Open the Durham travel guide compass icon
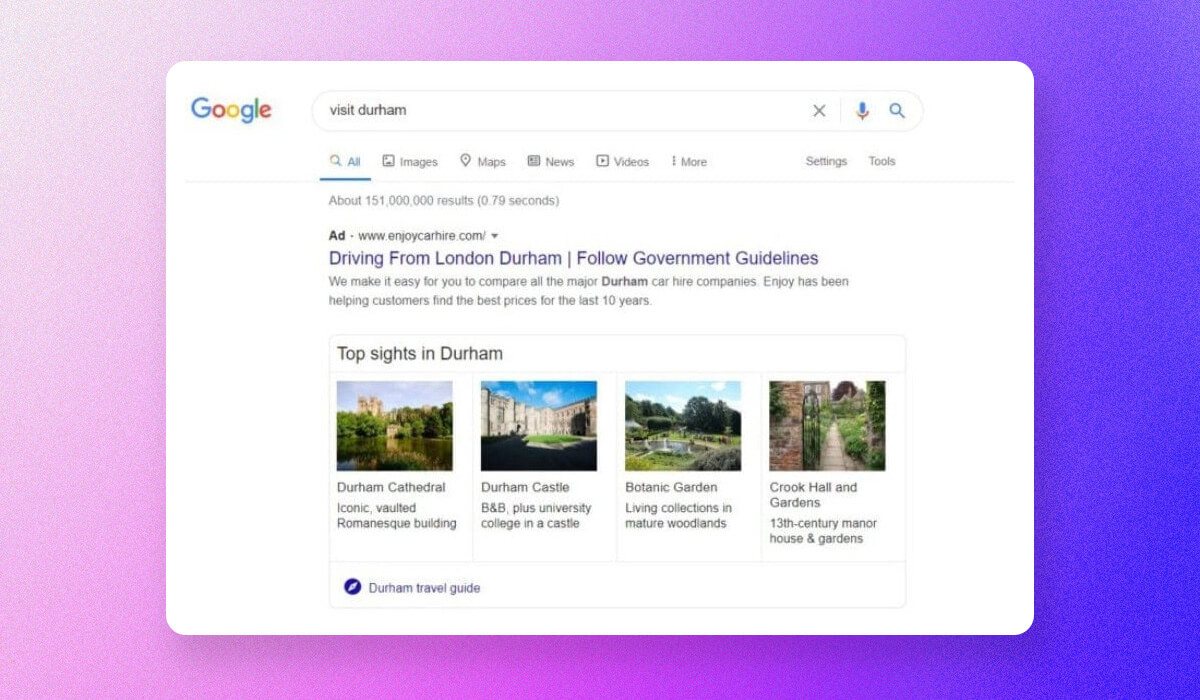Screen dimensions: 1200x700 click(x=350, y=587)
